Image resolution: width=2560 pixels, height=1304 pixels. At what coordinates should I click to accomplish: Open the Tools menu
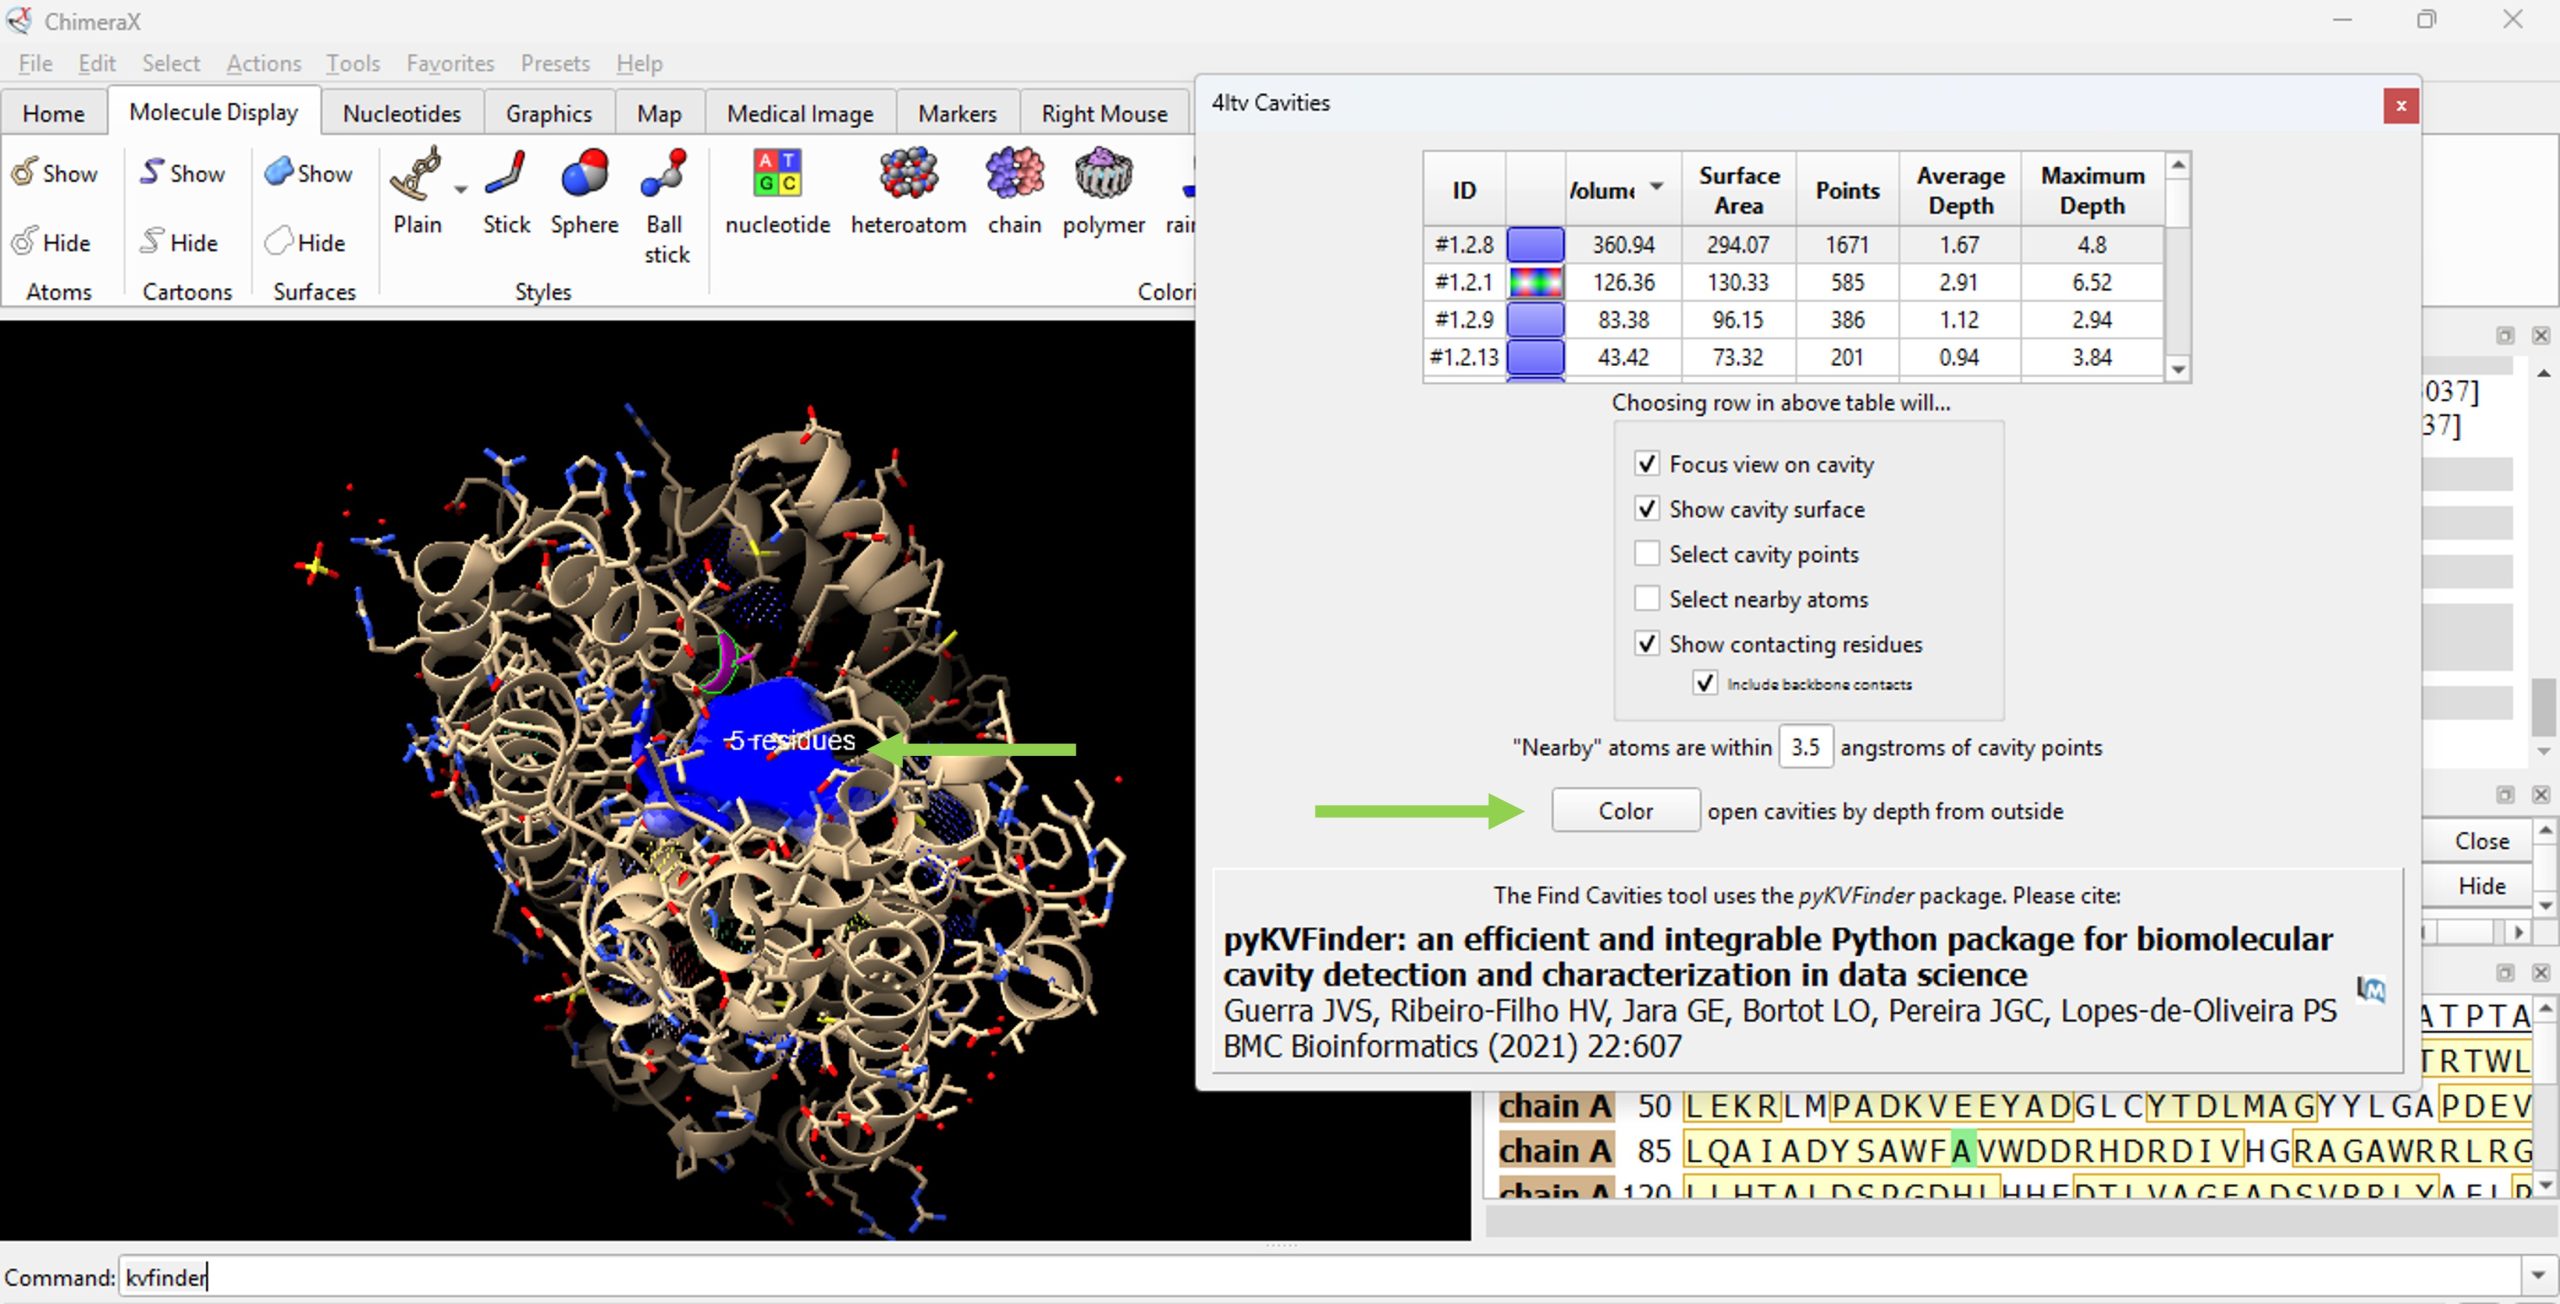pos(352,63)
